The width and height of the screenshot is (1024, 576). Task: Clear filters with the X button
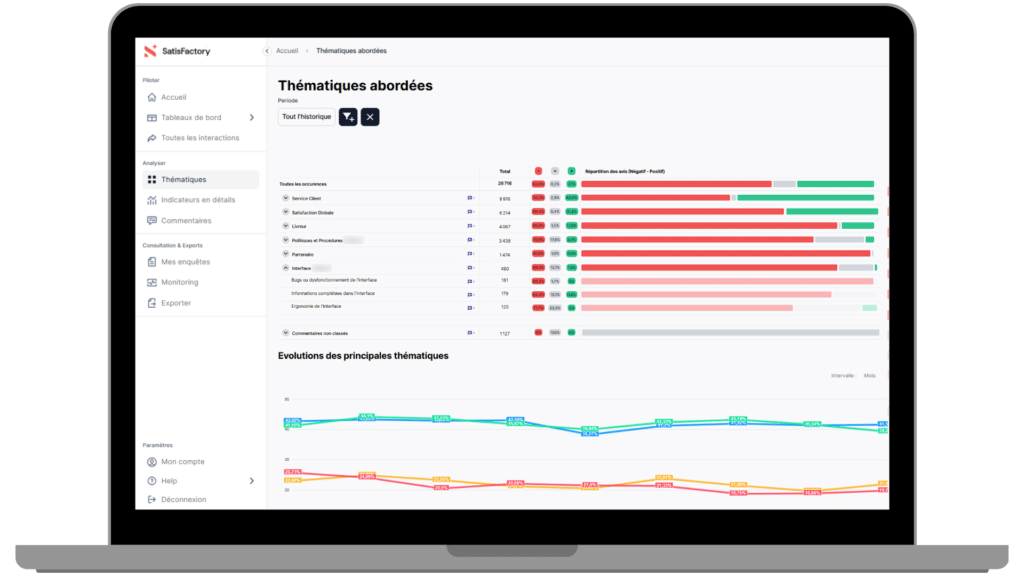point(369,117)
